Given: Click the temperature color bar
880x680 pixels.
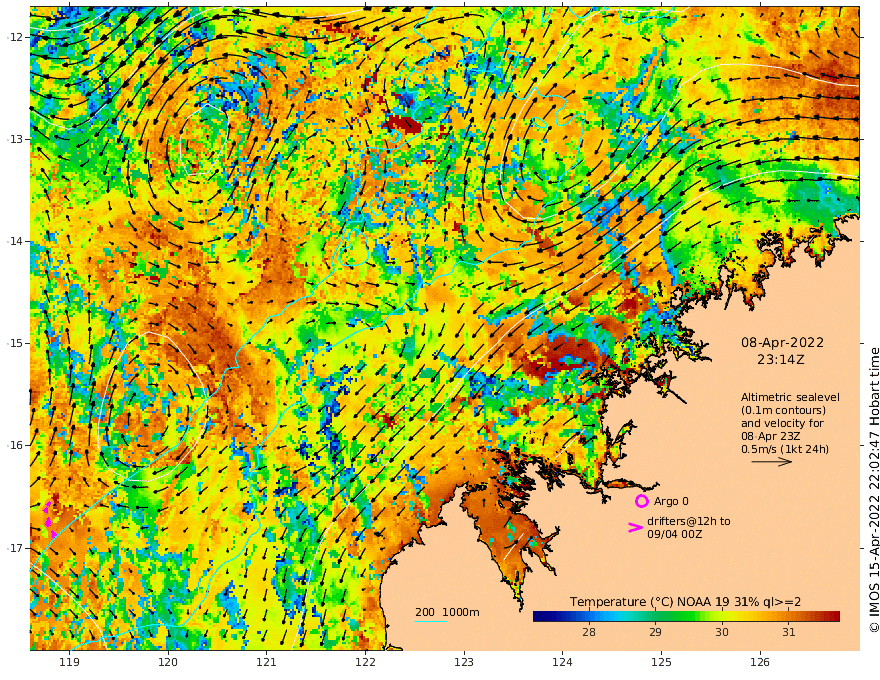Looking at the screenshot, I should tap(686, 616).
